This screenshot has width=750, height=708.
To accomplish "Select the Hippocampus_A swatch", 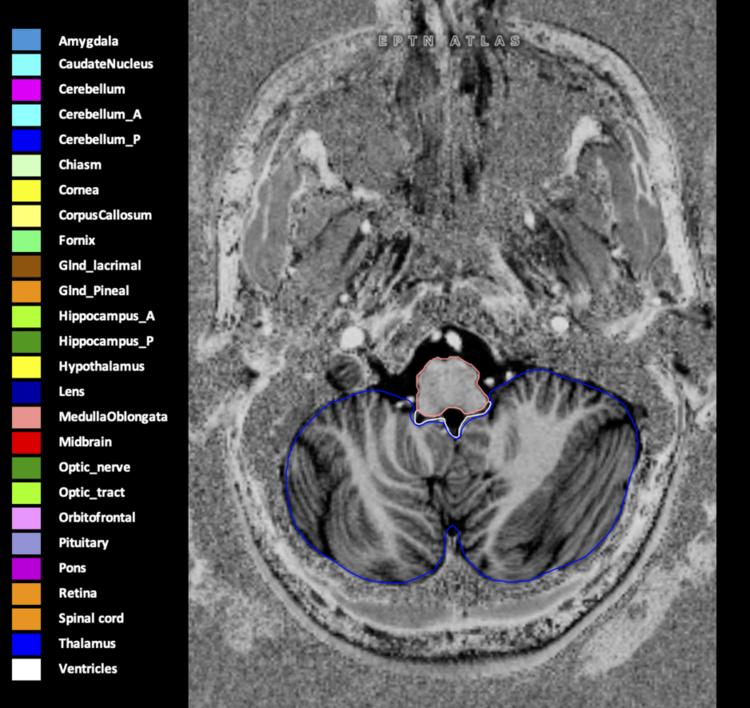I will (x=26, y=317).
